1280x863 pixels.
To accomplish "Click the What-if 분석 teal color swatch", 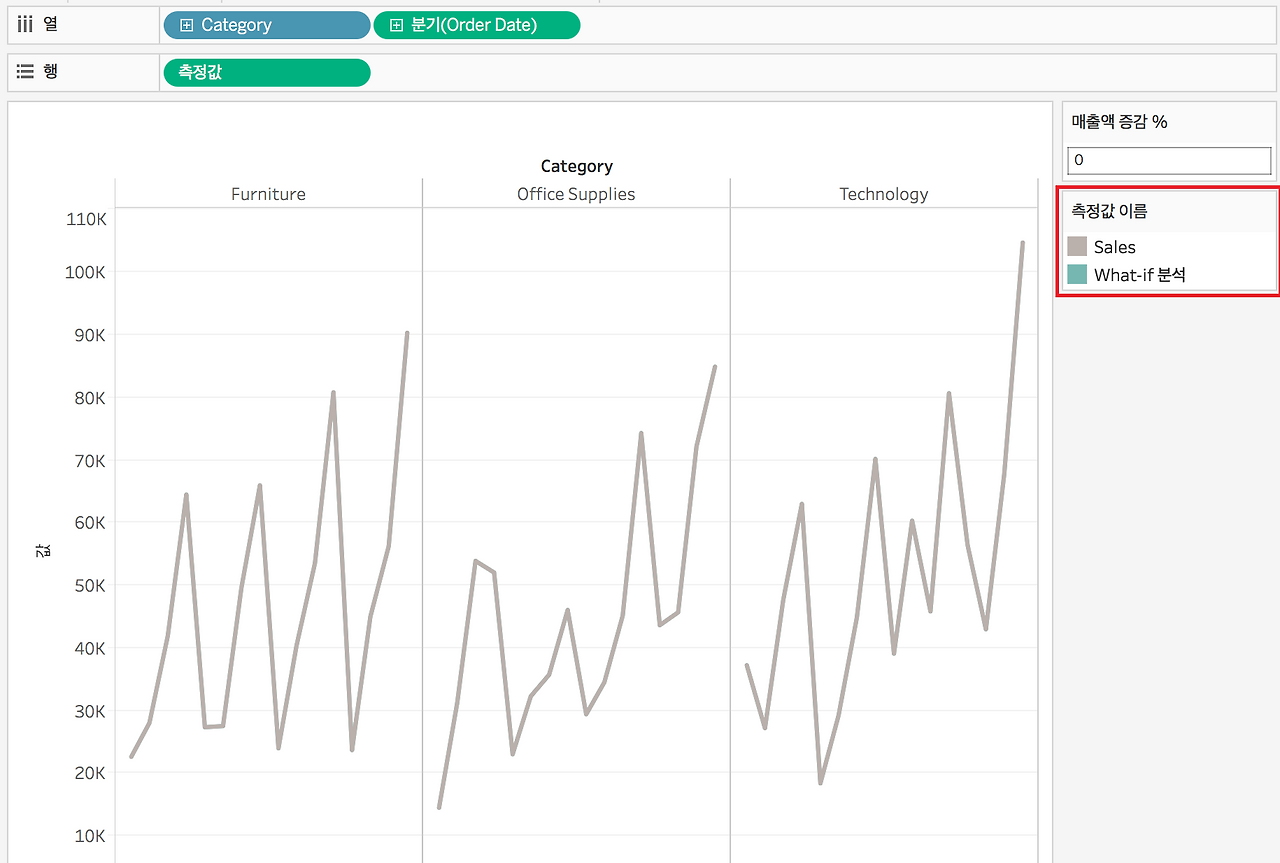I will 1077,274.
